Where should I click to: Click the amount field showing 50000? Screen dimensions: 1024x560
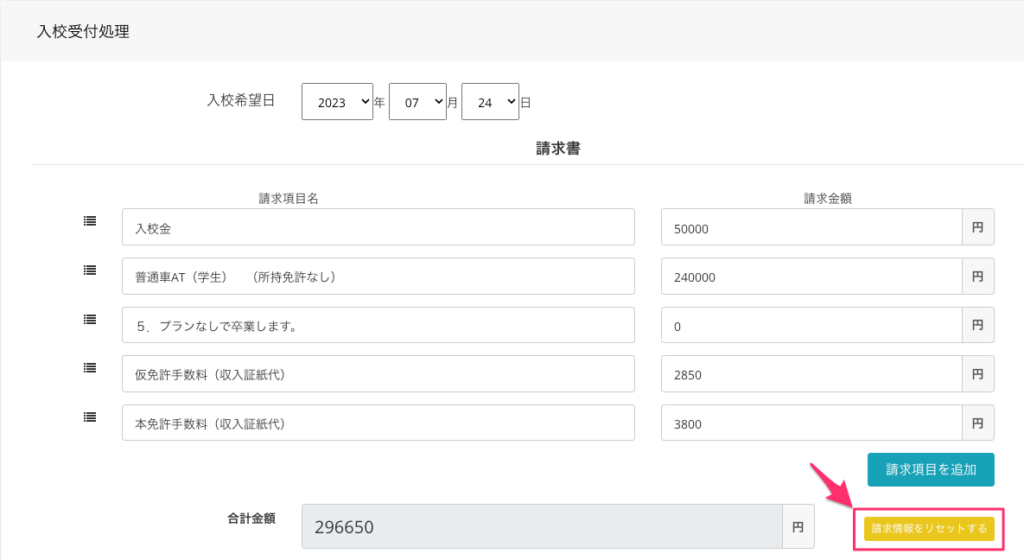[811, 228]
